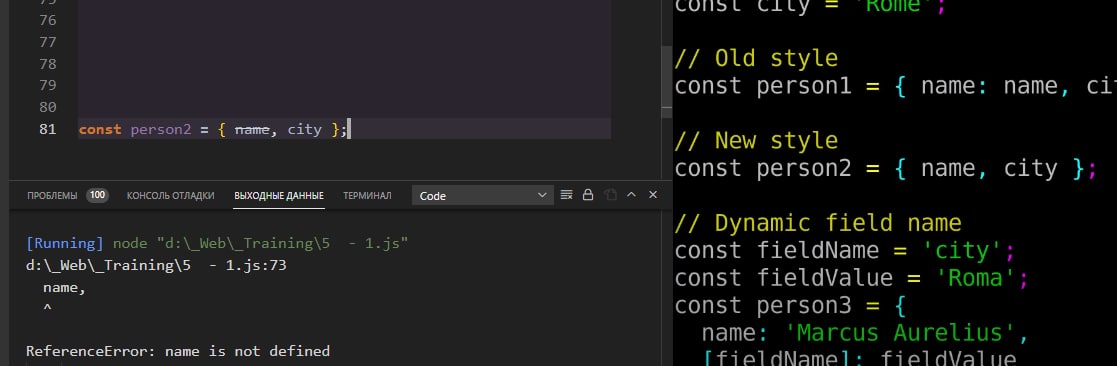Click the open log file icon
This screenshot has height=366, width=1117.
tap(610, 194)
